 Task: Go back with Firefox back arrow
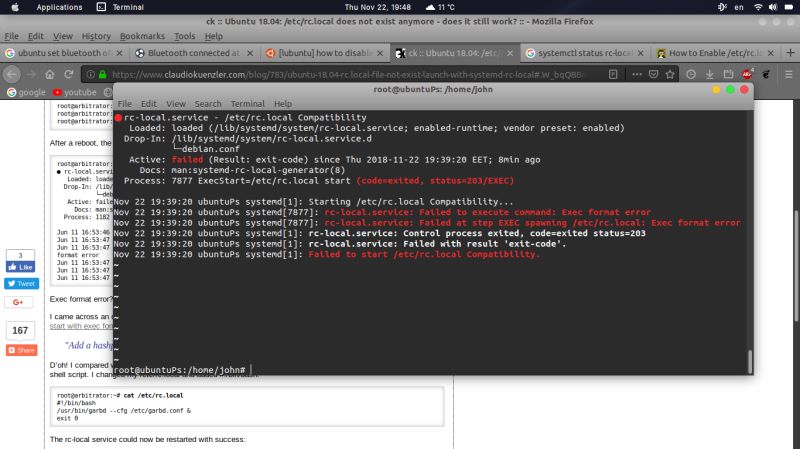(x=12, y=74)
